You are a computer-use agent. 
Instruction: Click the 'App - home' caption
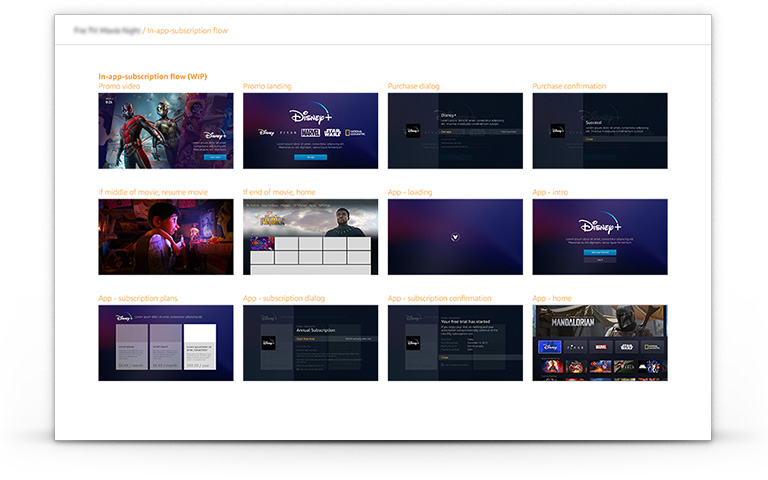[552, 298]
